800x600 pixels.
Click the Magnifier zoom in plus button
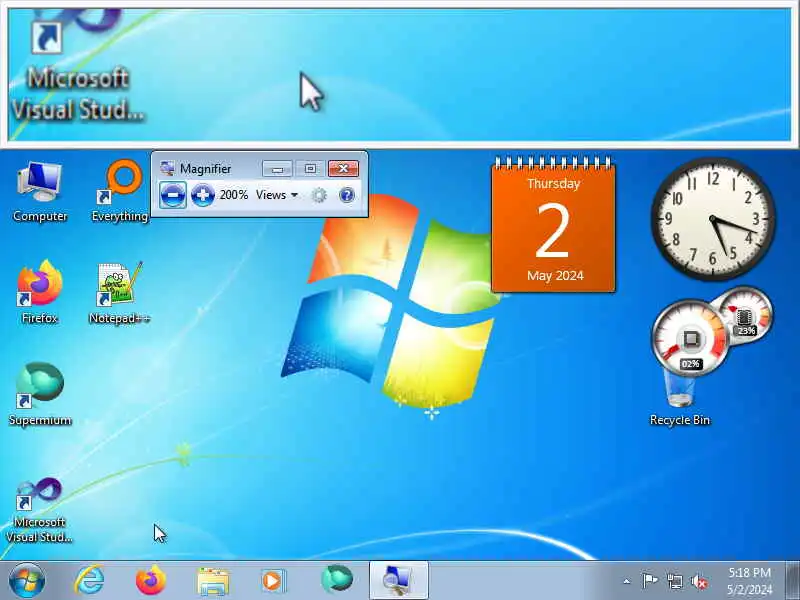coord(203,195)
